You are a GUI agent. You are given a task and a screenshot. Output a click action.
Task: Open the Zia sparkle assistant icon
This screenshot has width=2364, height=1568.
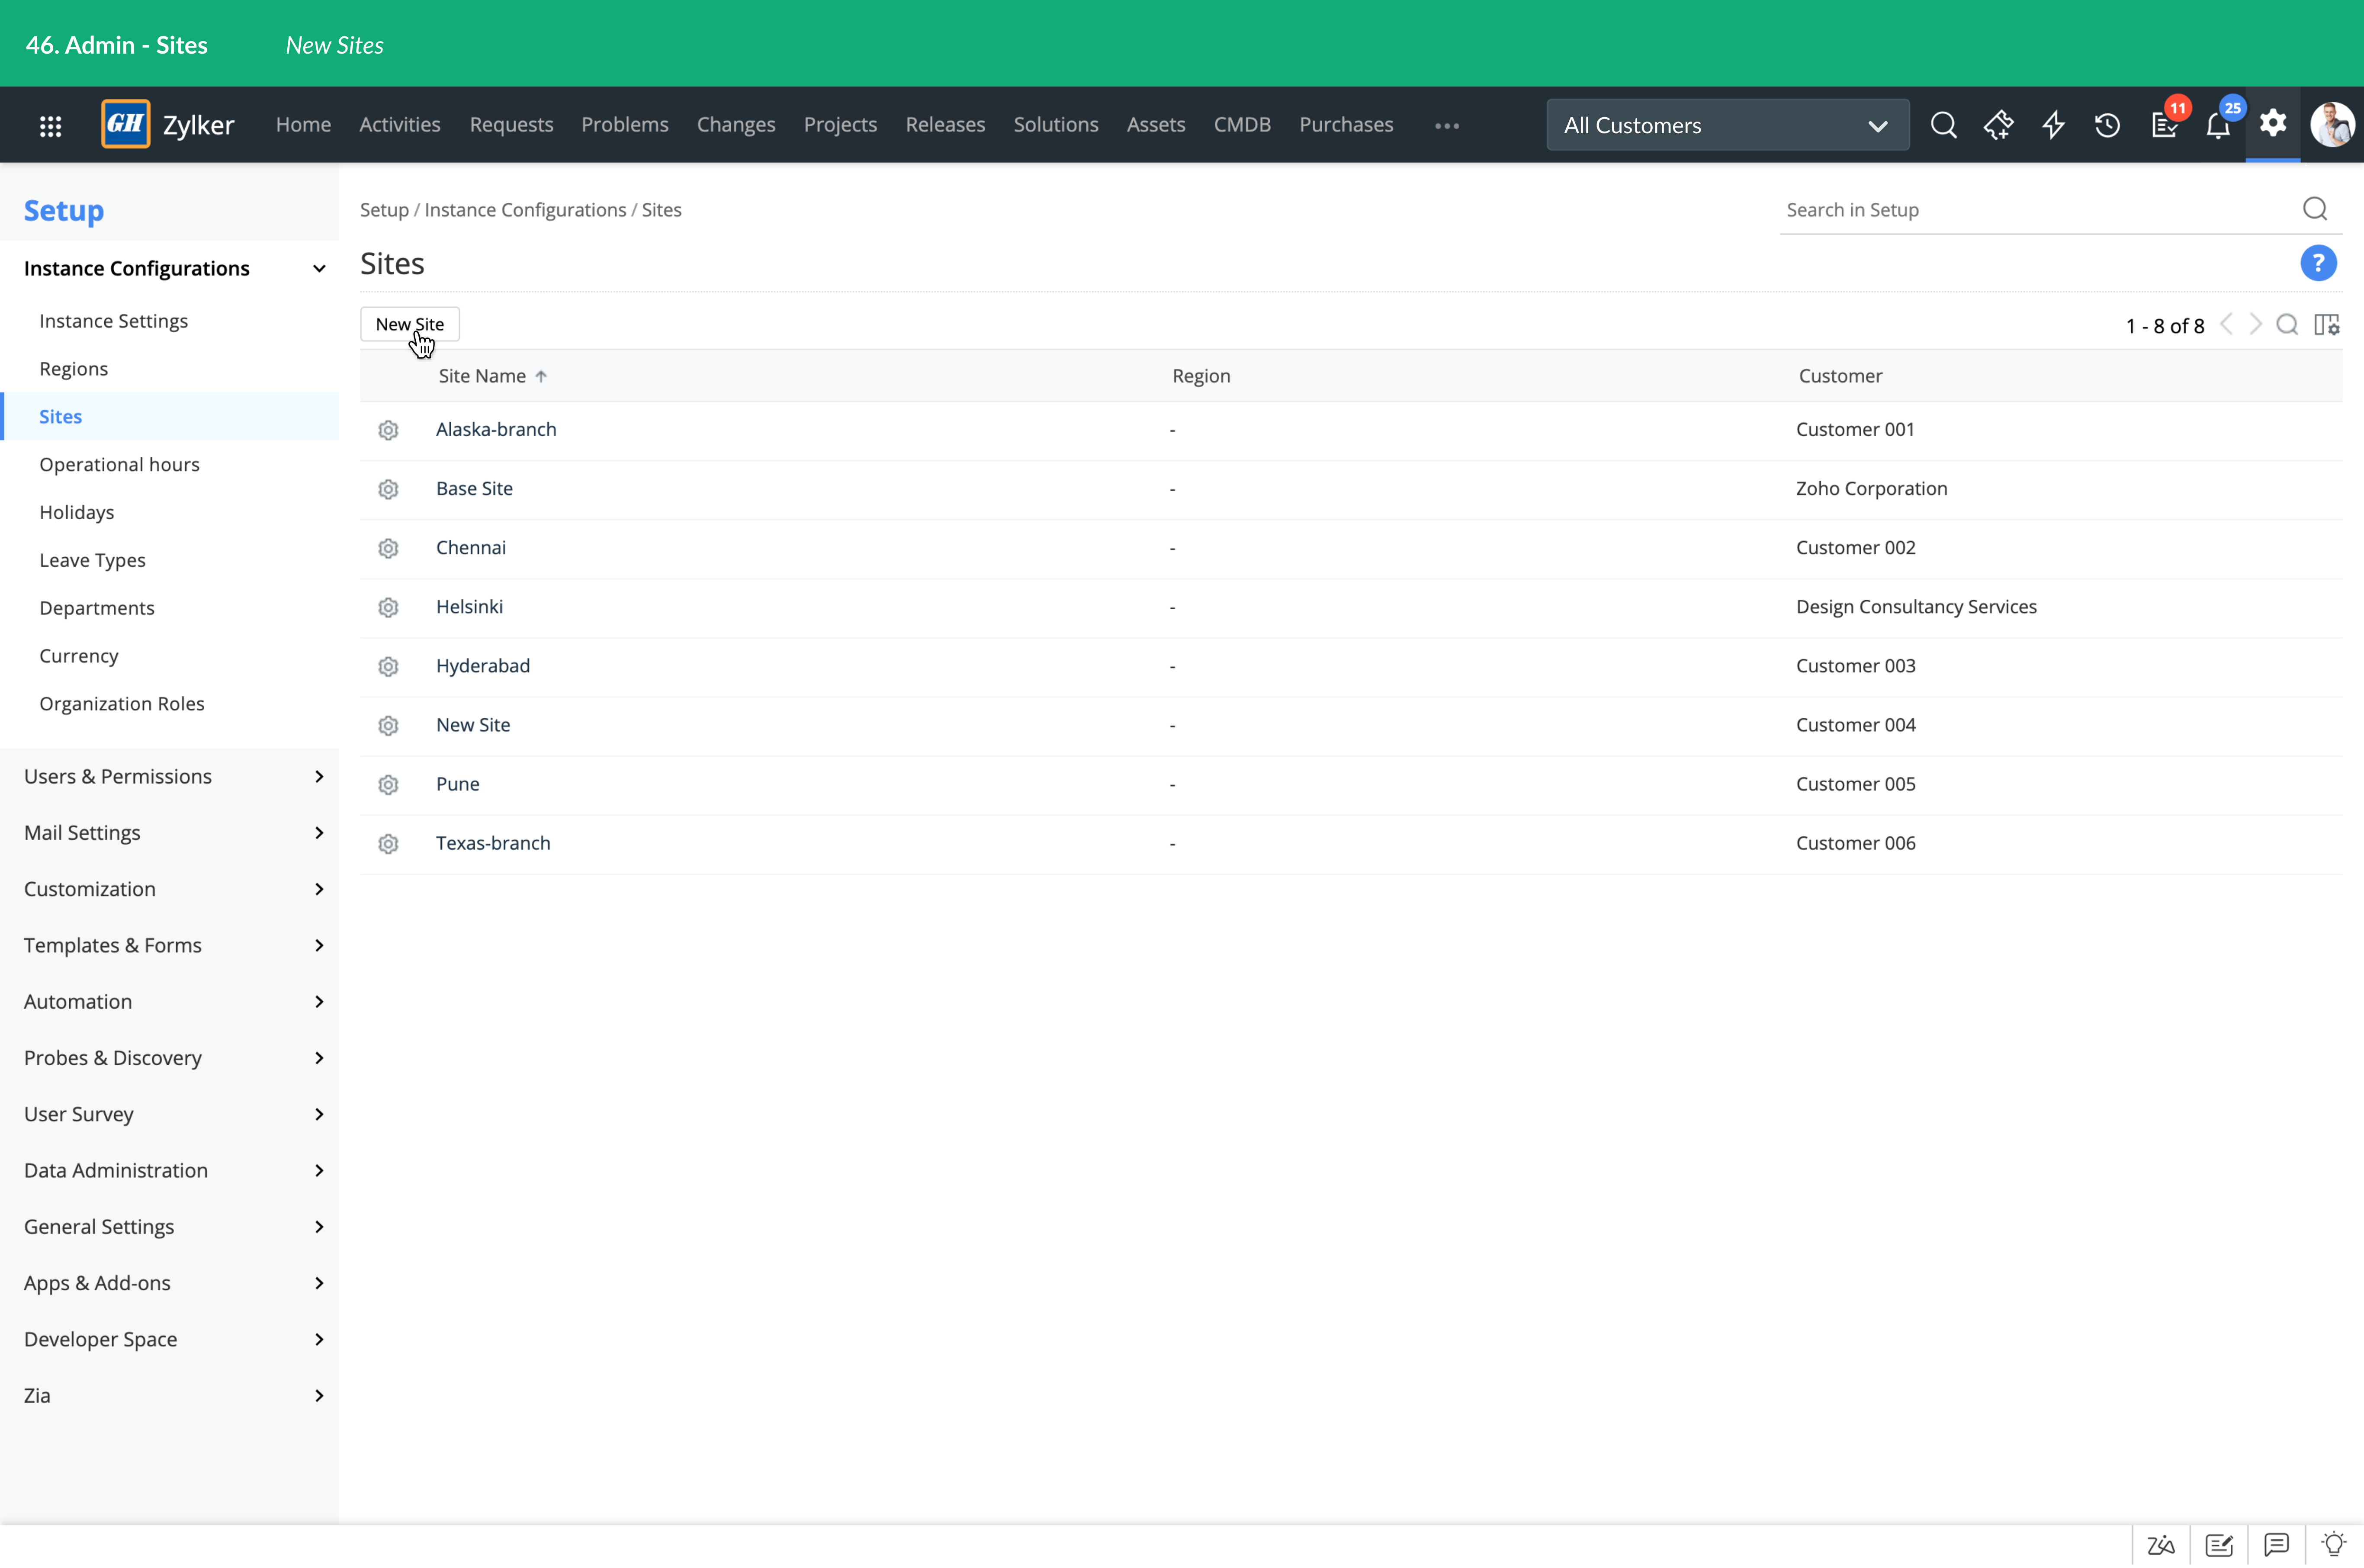tap(1998, 125)
